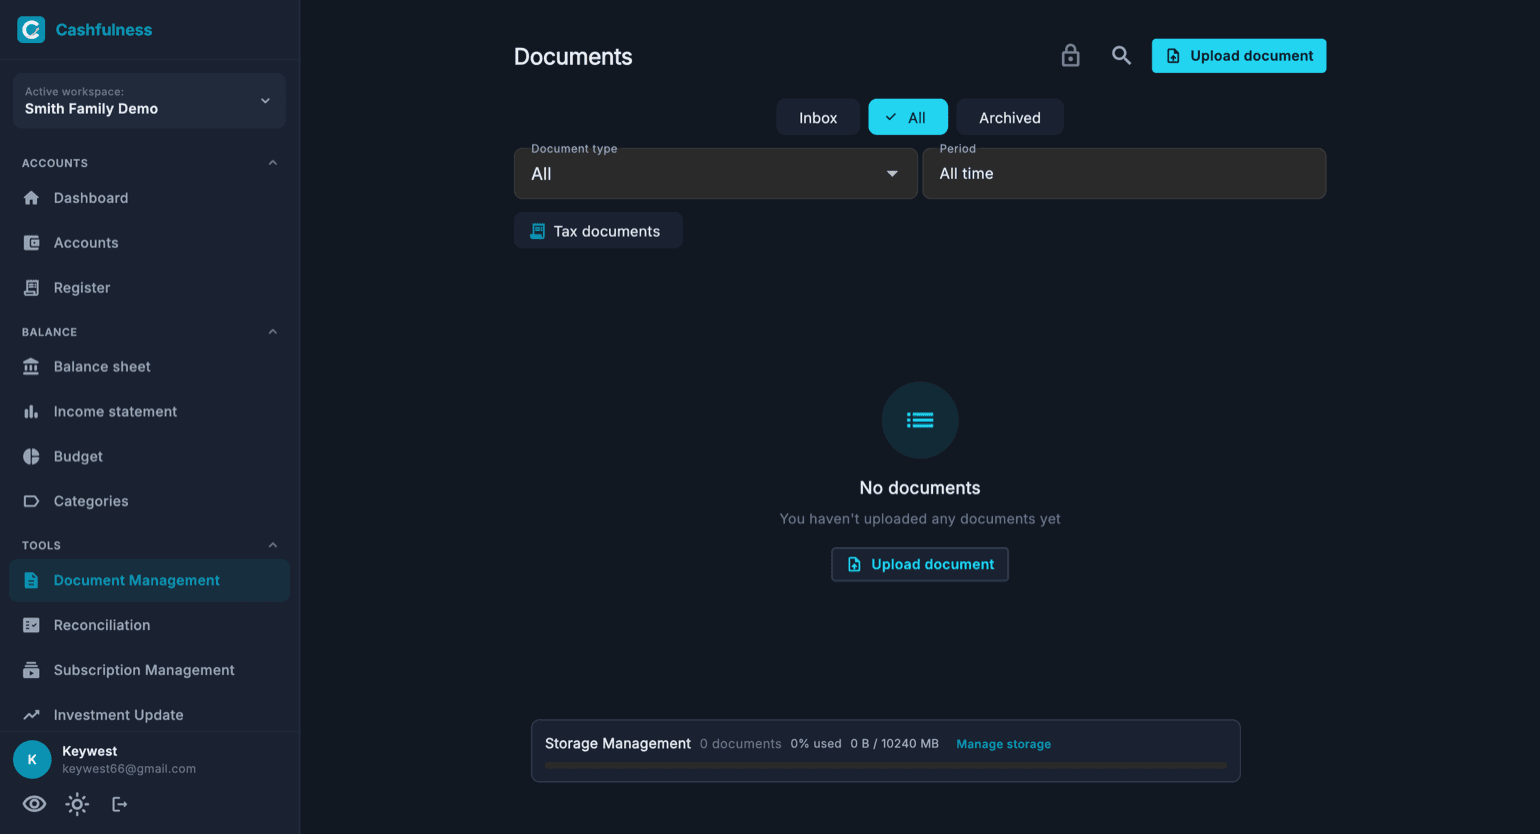This screenshot has height=834, width=1540.
Task: Go to Accounts page
Action: coord(149,243)
